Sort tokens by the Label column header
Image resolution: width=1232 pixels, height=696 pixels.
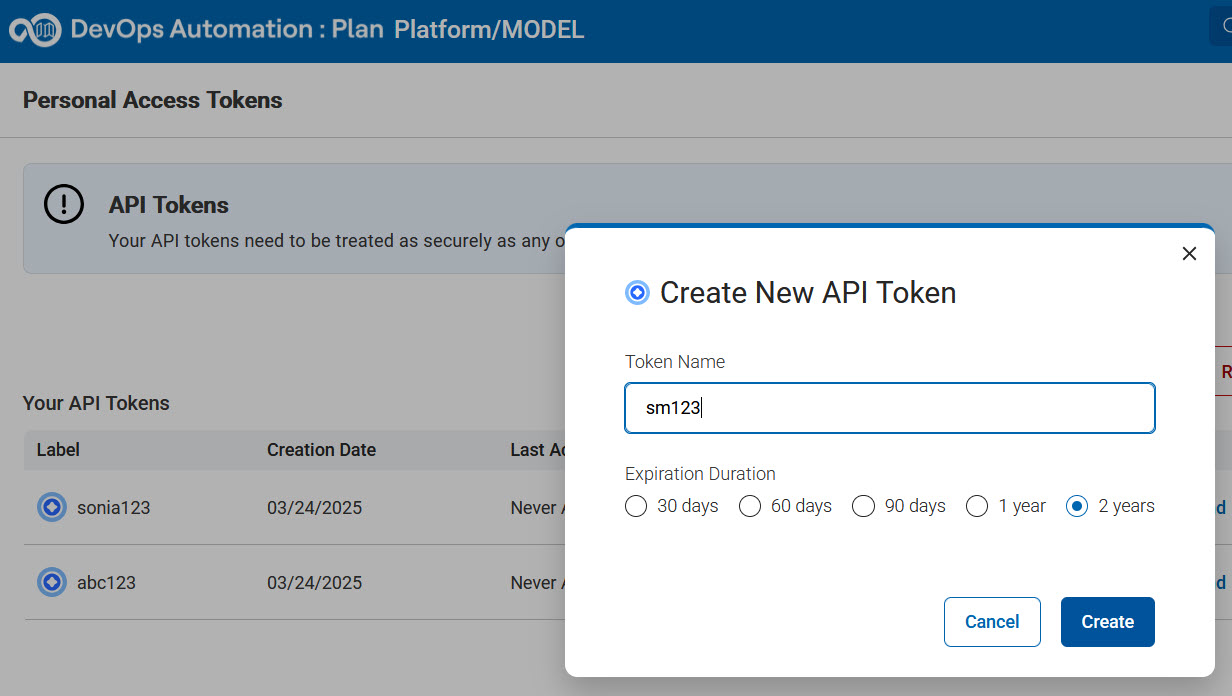click(x=58, y=450)
